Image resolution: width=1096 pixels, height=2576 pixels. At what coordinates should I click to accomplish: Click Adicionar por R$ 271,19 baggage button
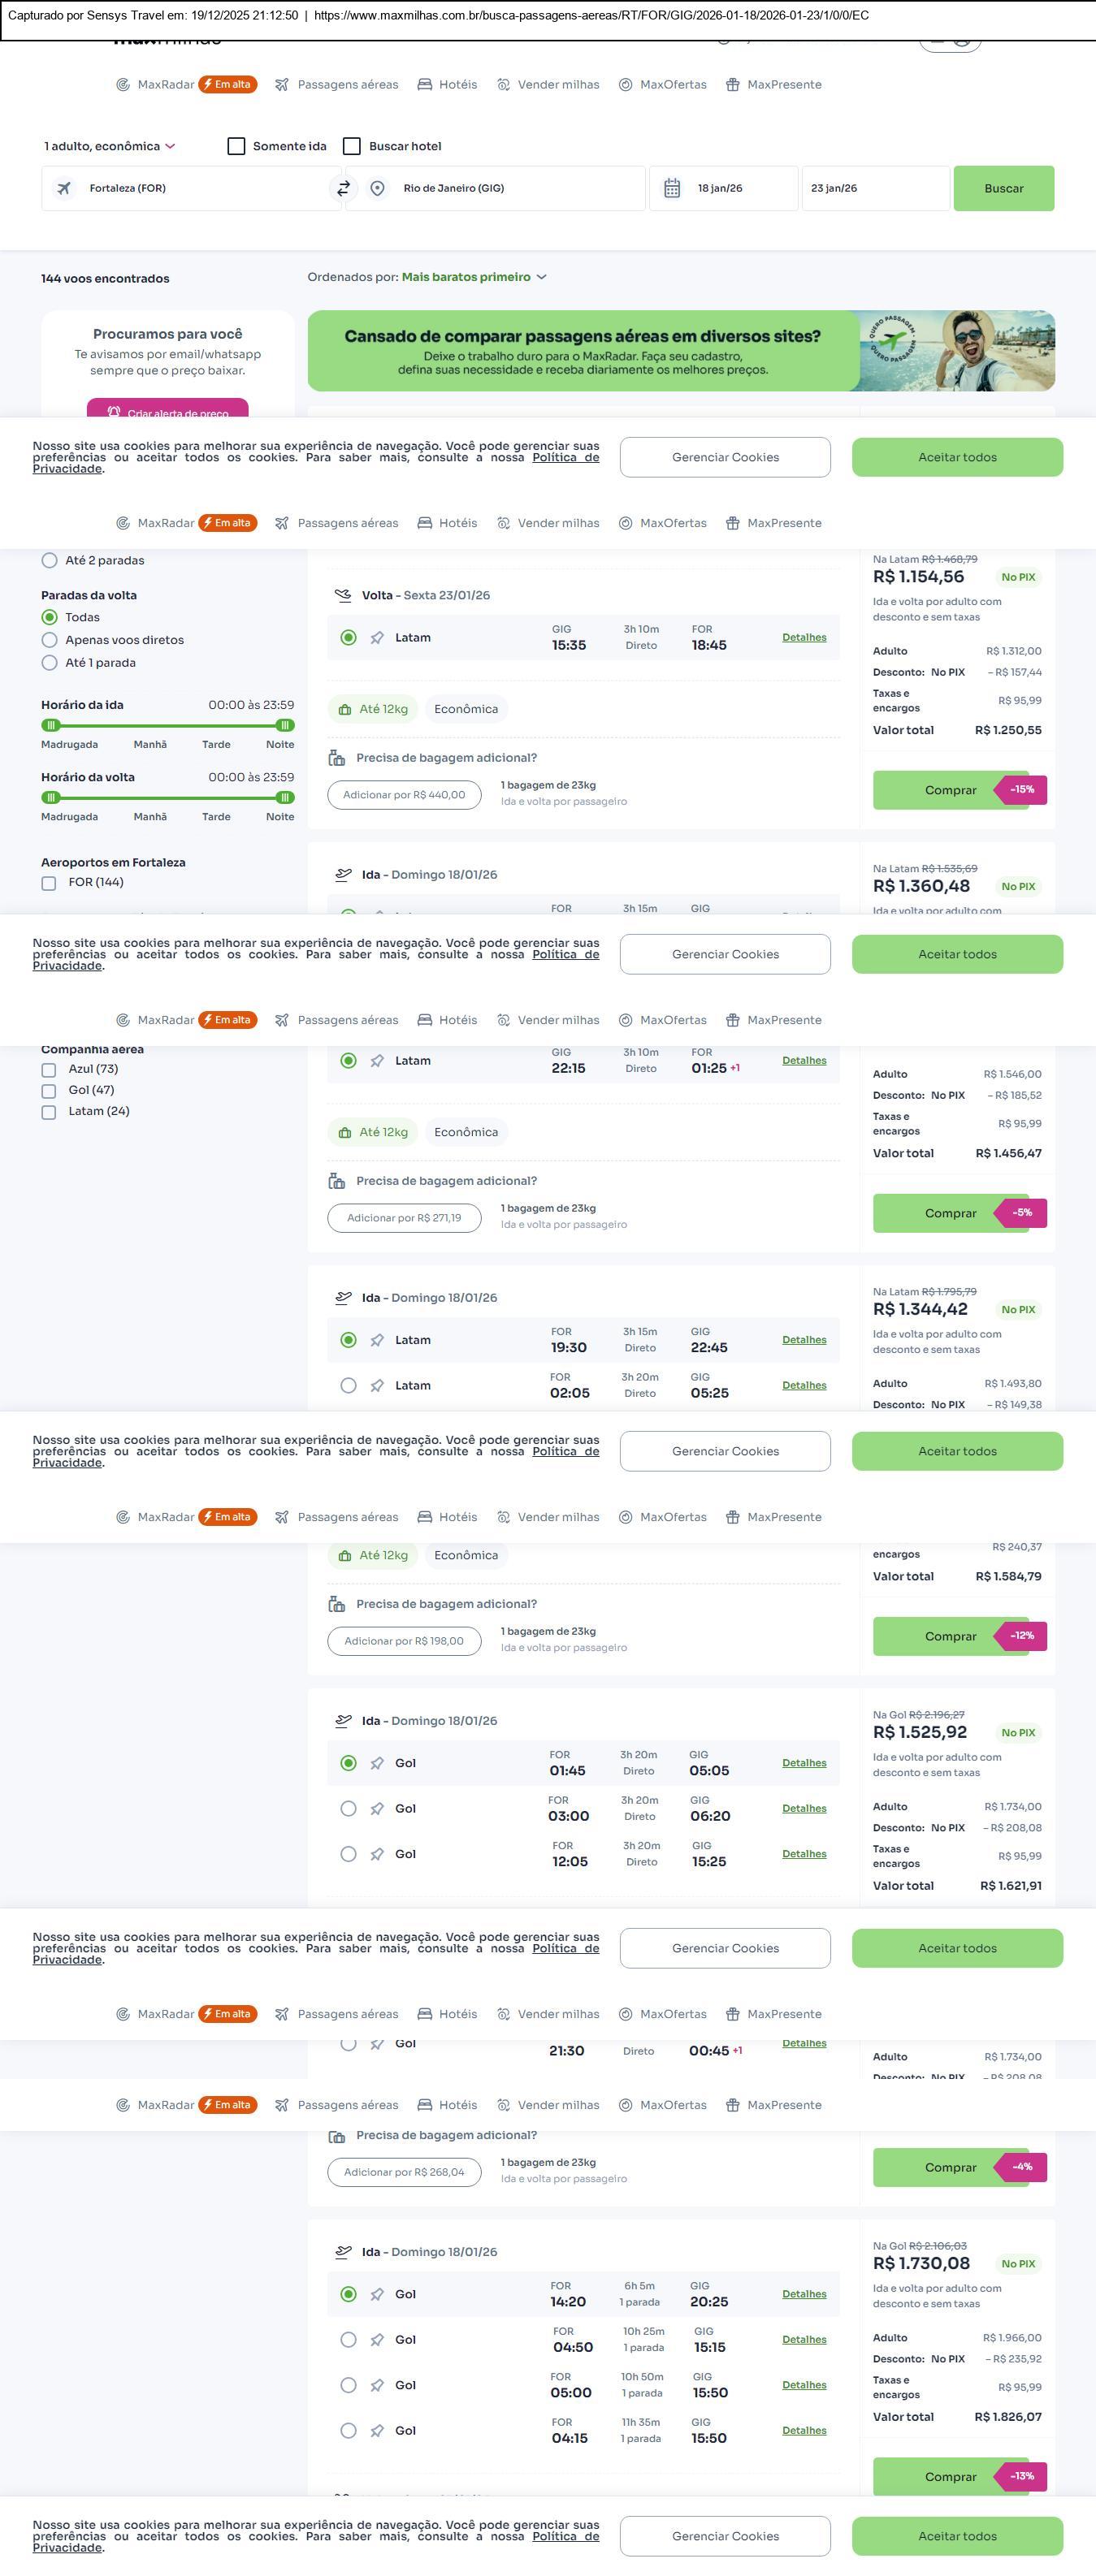(404, 1218)
